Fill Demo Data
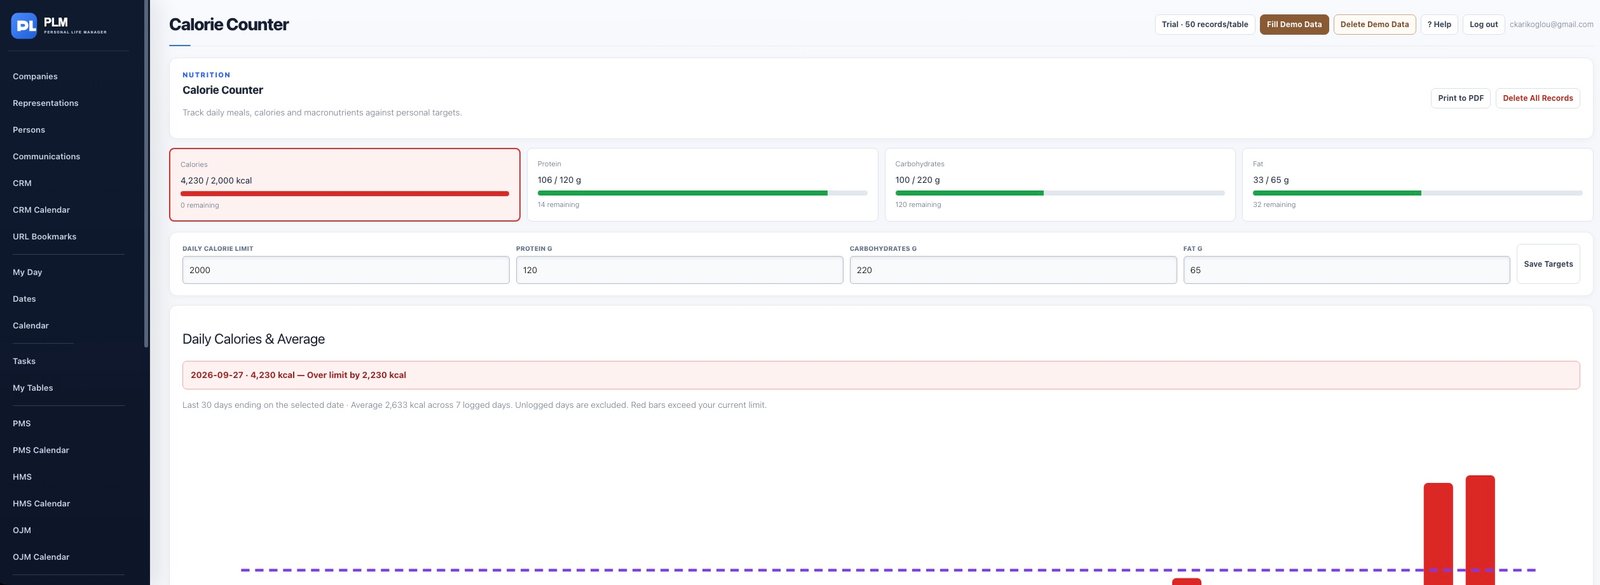Image resolution: width=1600 pixels, height=585 pixels. (1294, 24)
